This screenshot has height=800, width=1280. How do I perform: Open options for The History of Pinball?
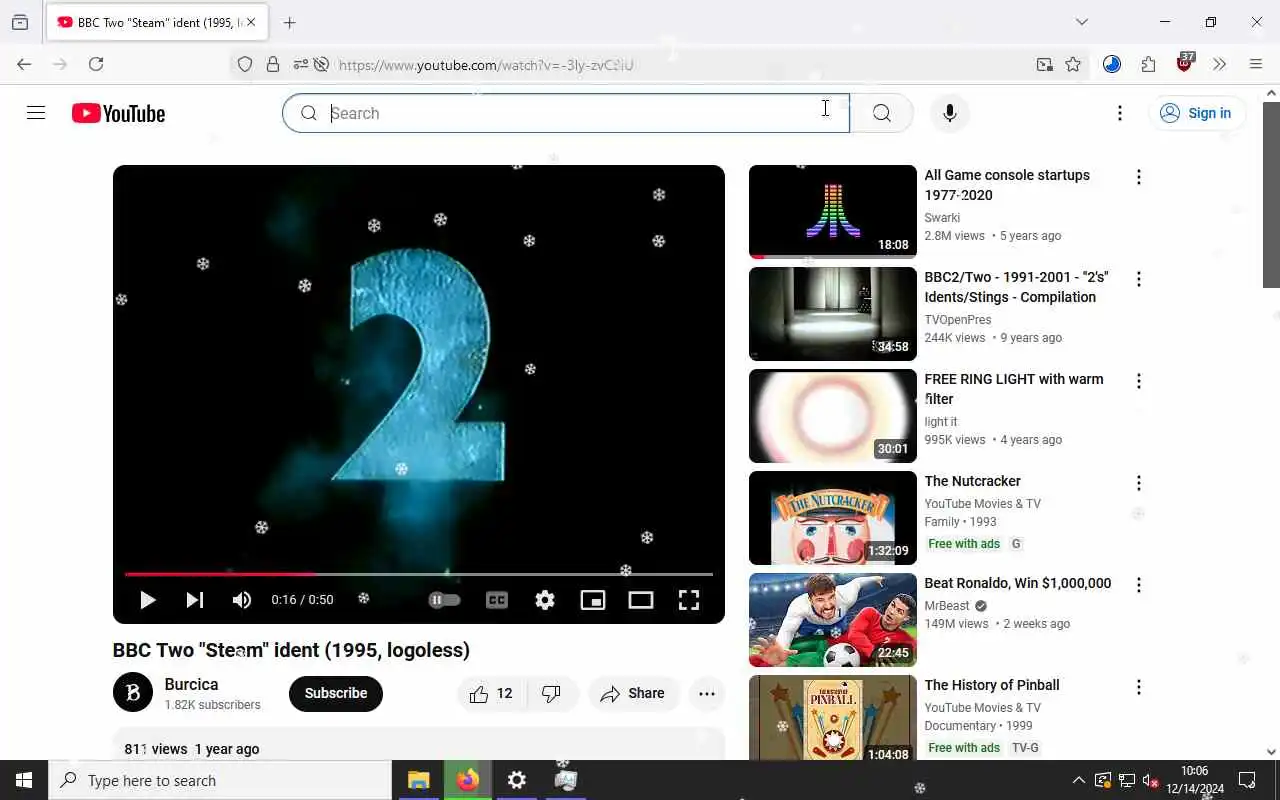point(1138,687)
